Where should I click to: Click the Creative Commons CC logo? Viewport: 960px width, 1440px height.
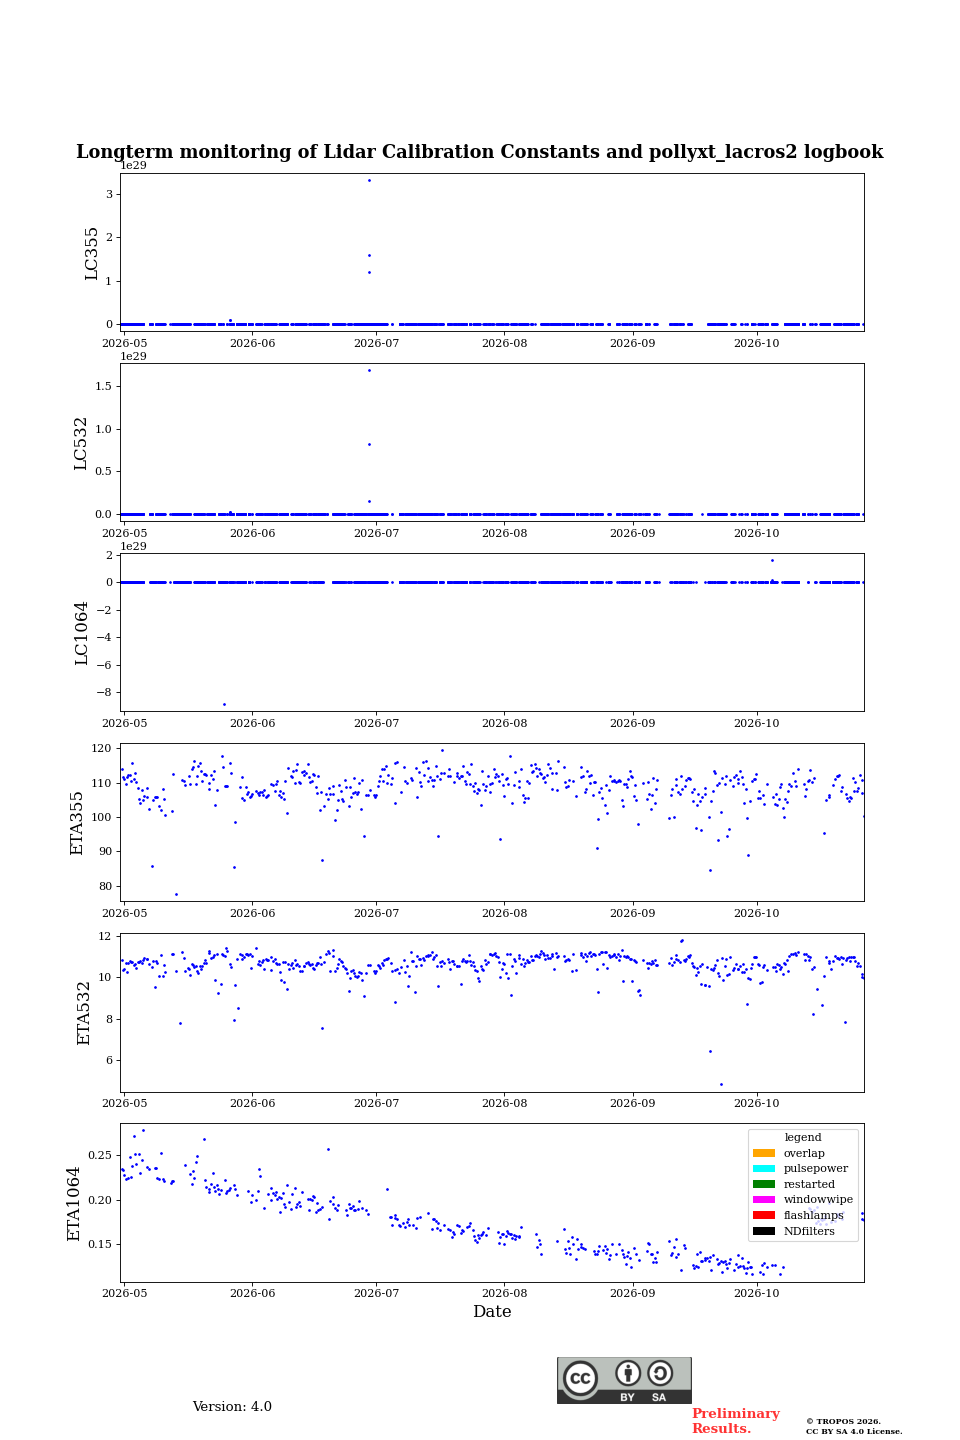tap(580, 1378)
